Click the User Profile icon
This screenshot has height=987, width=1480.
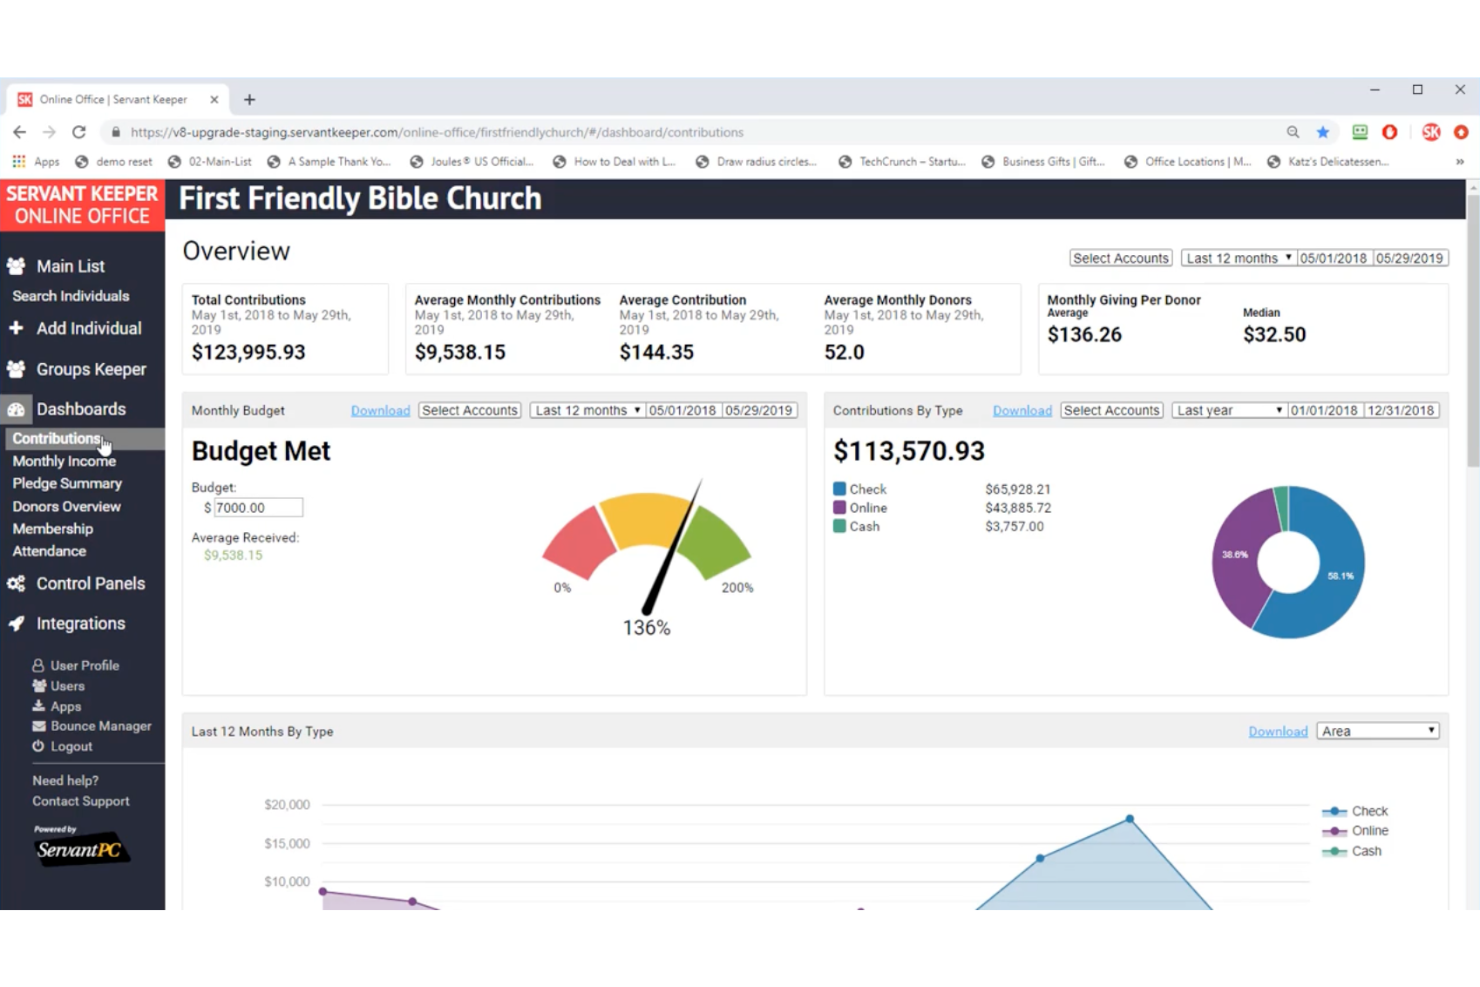pyautogui.click(x=38, y=664)
